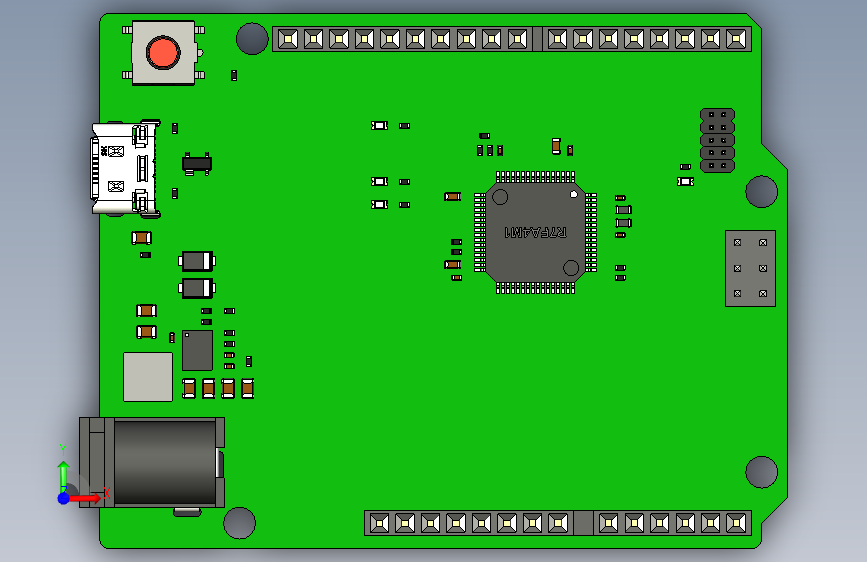
Task: Click the red X axis arrow
Action: (x=86, y=498)
